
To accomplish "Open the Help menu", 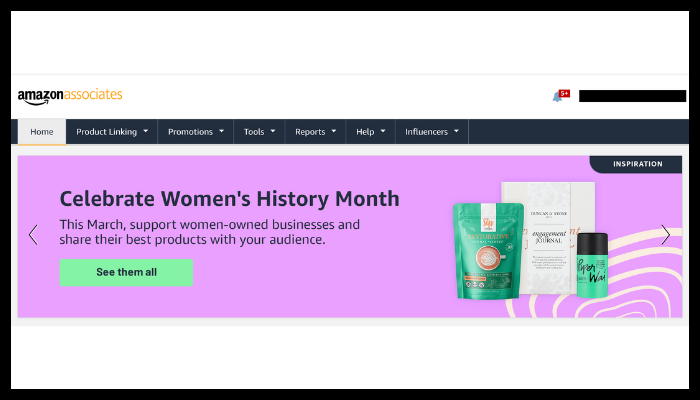I will point(371,132).
